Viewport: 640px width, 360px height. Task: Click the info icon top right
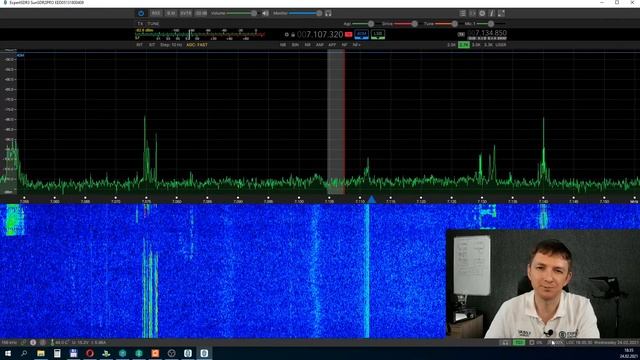click(492, 13)
